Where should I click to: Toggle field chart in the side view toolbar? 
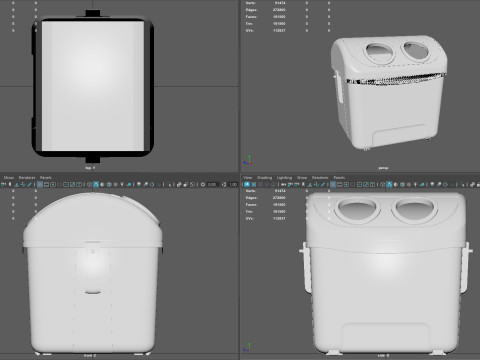[x=359, y=184]
